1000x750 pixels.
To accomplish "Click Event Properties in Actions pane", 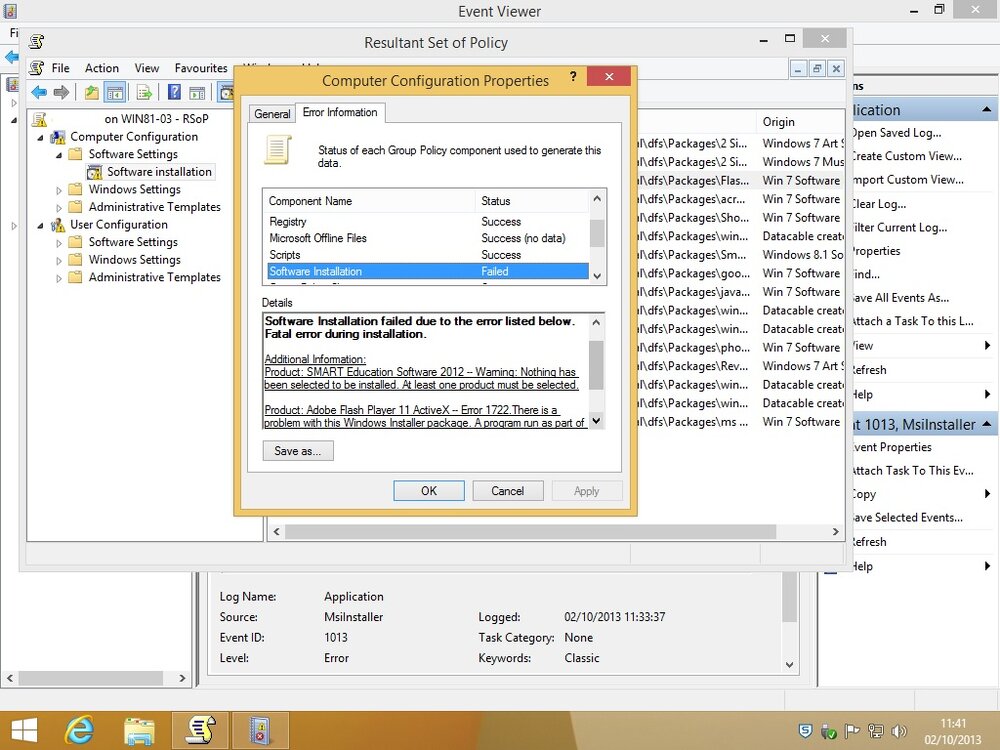I will pos(892,447).
